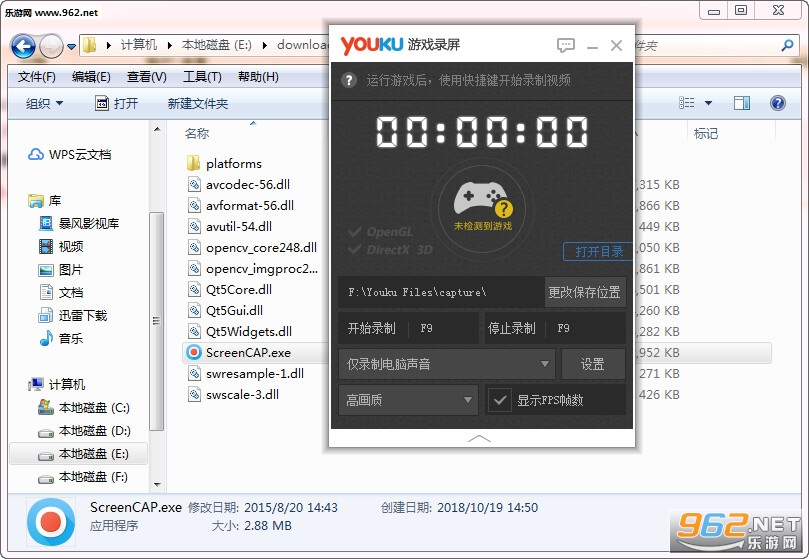
Task: Click 打开 toolbar button
Action: click(117, 103)
